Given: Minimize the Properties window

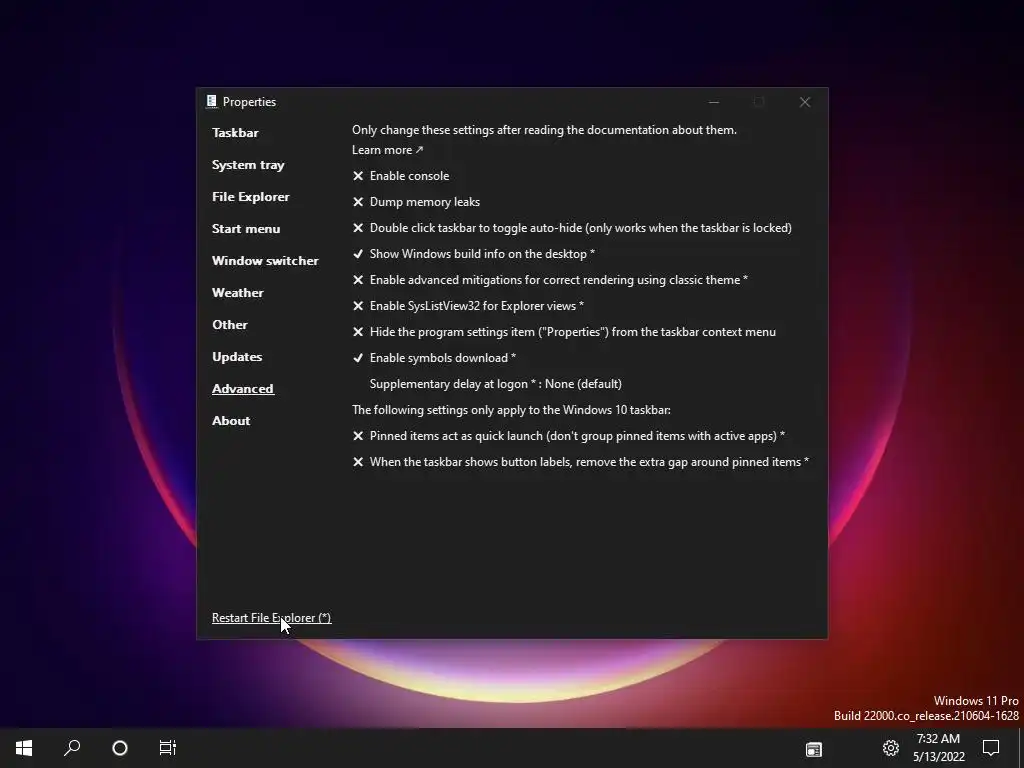Looking at the screenshot, I should click(x=714, y=102).
